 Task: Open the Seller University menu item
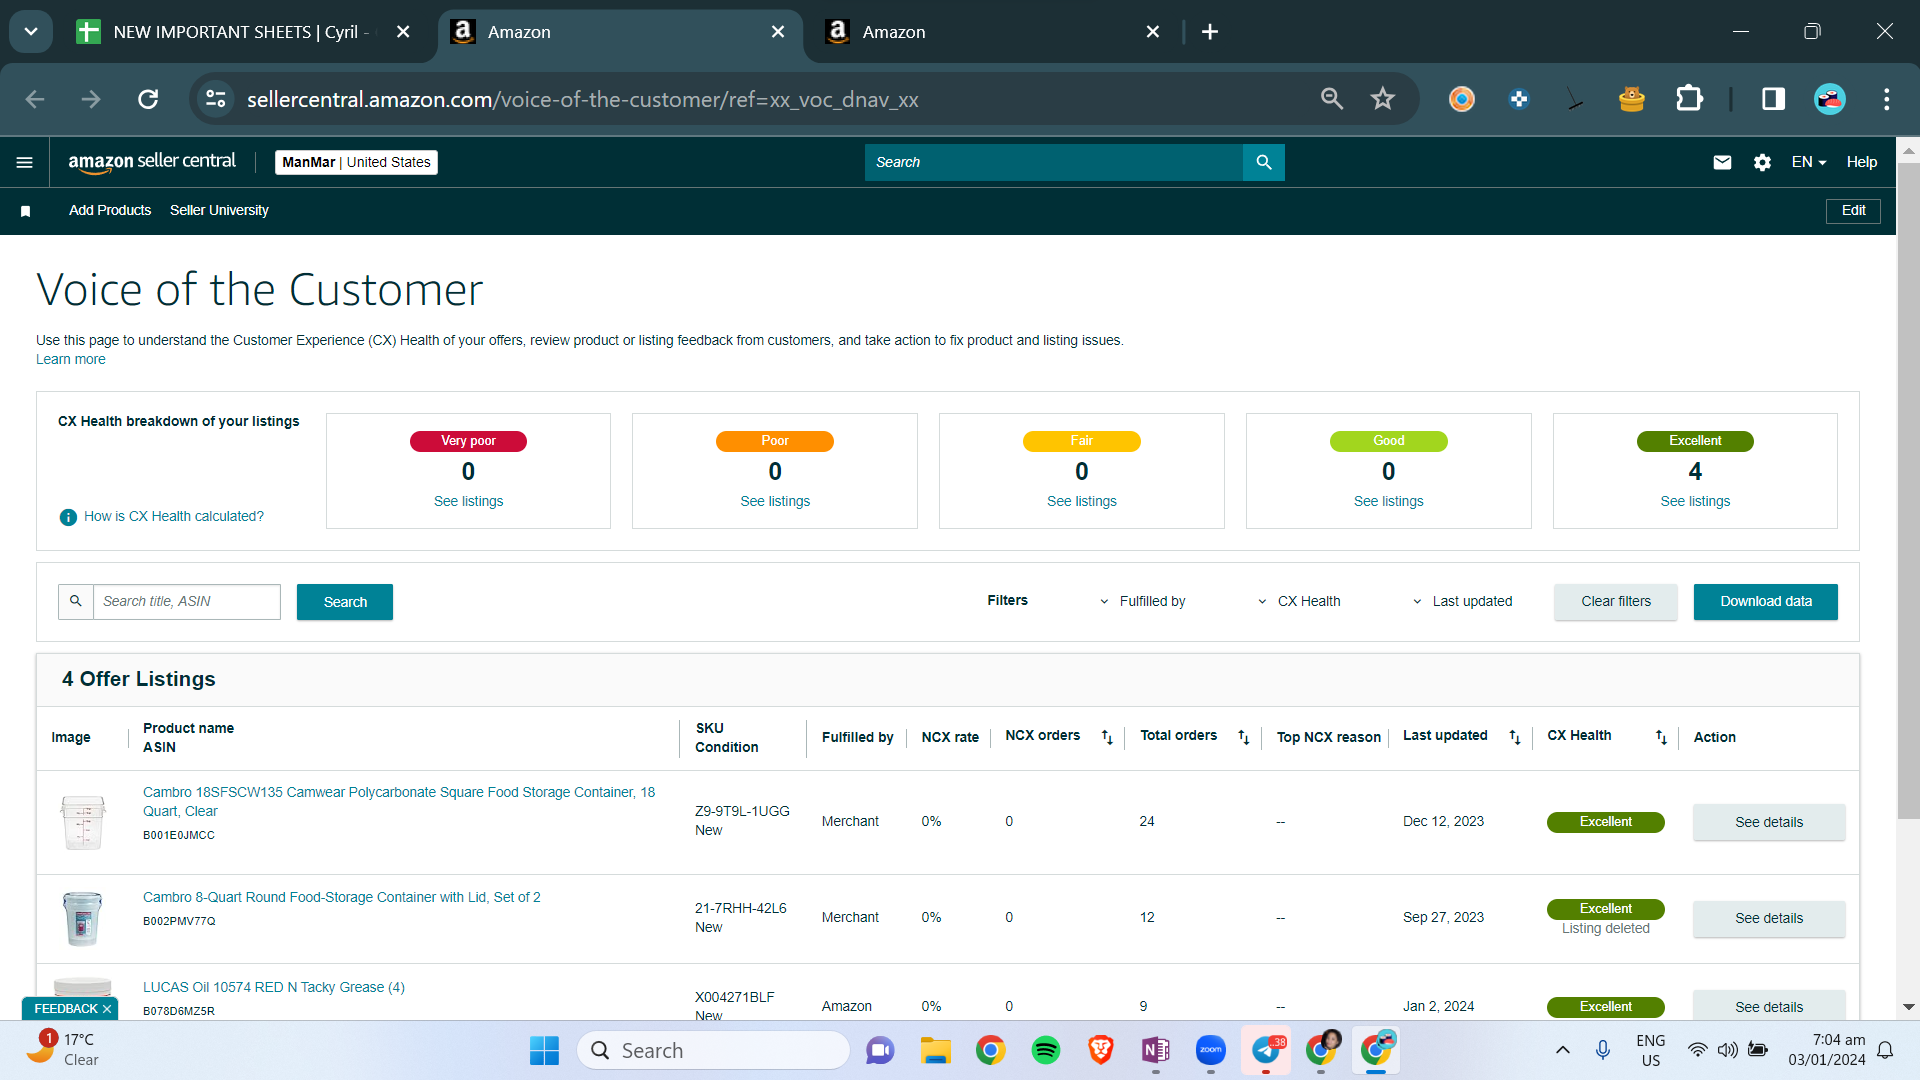point(219,210)
